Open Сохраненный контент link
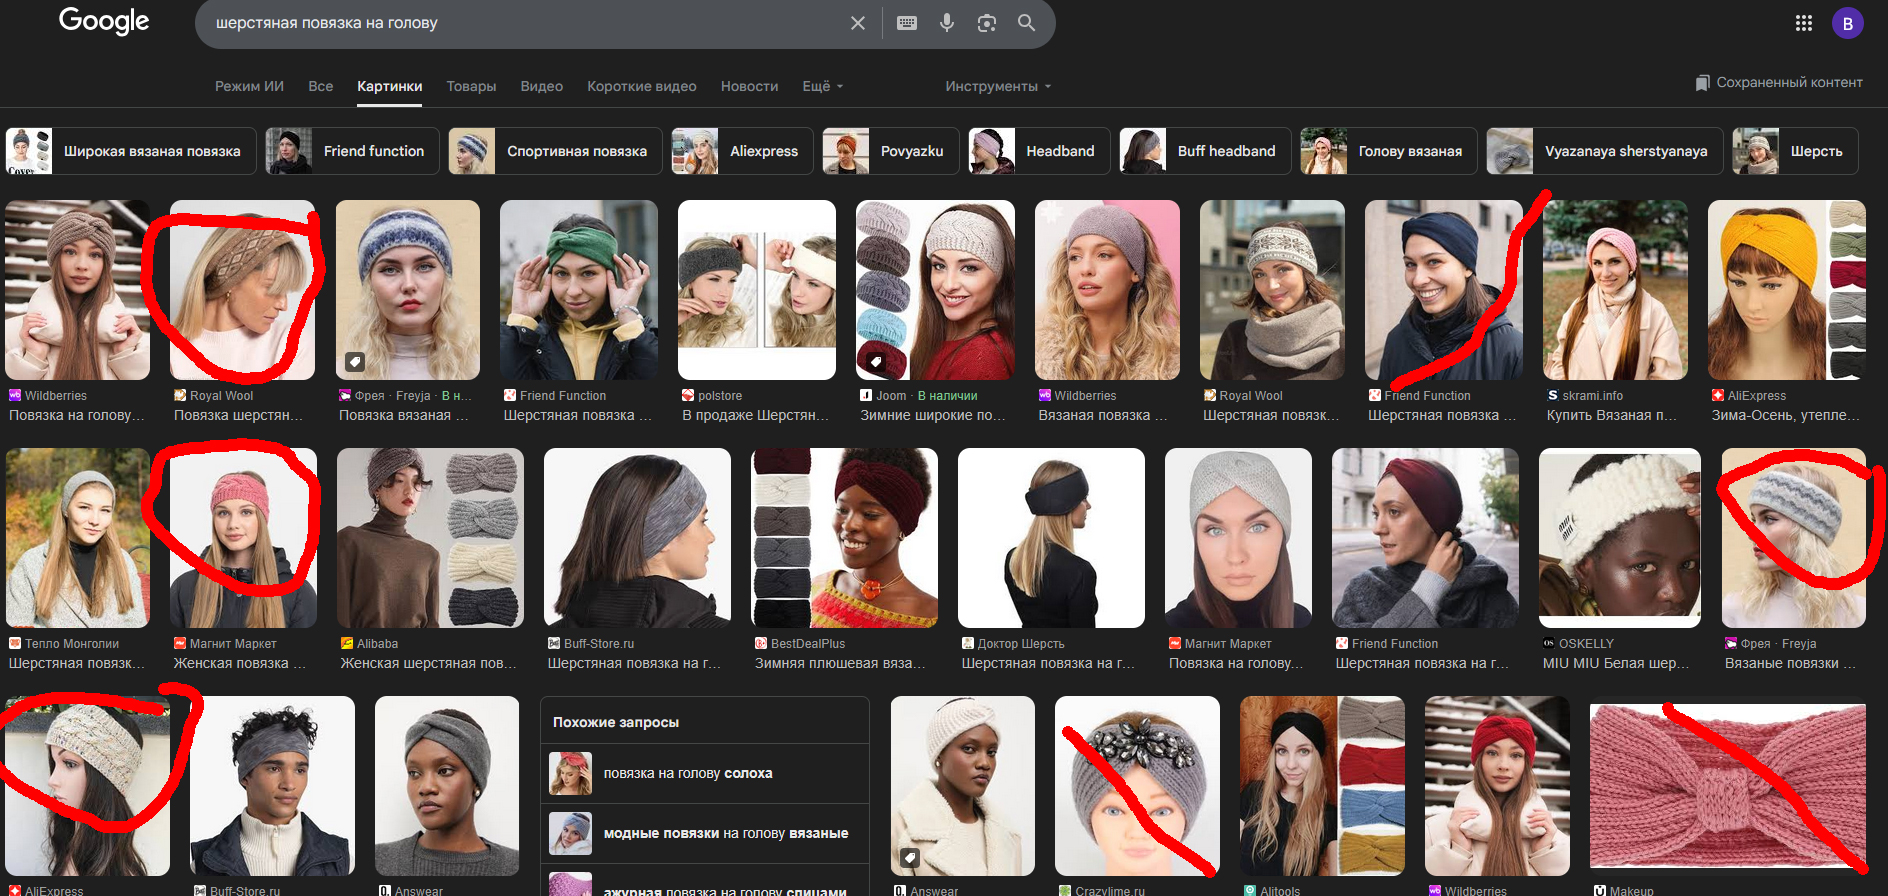Image resolution: width=1888 pixels, height=896 pixels. coord(1779,82)
